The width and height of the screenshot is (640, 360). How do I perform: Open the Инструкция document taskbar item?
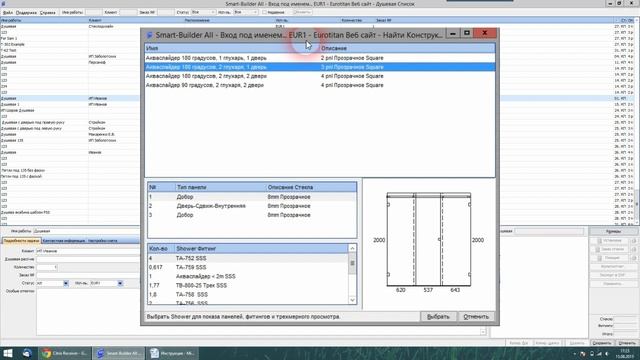click(x=172, y=353)
